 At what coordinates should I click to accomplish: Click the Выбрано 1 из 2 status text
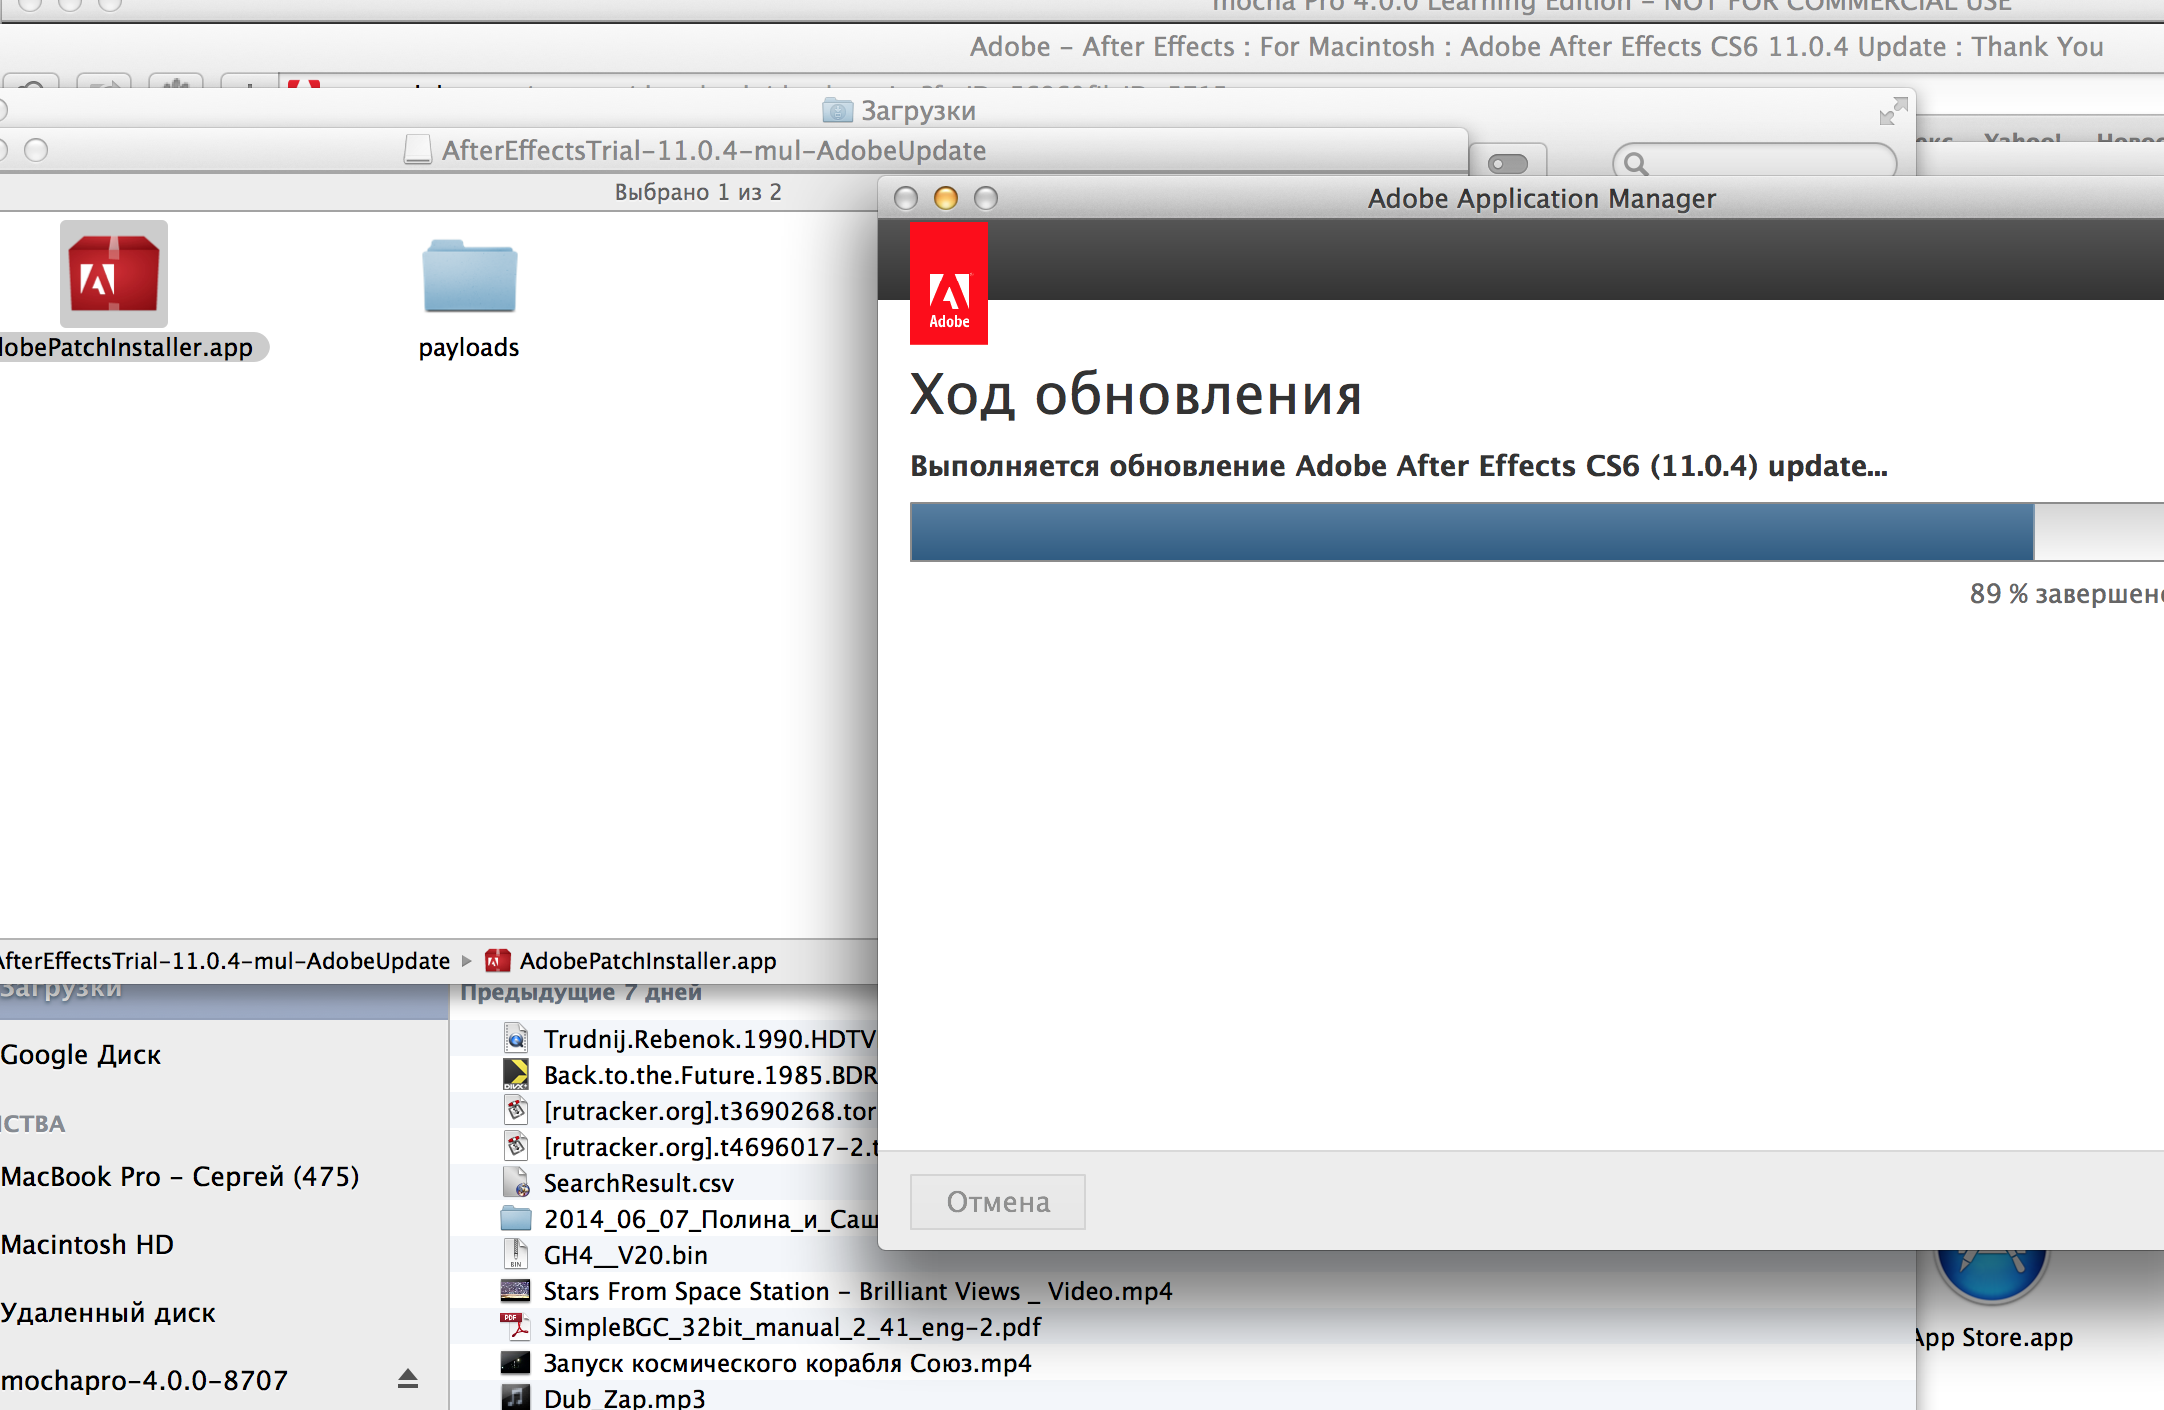click(698, 192)
